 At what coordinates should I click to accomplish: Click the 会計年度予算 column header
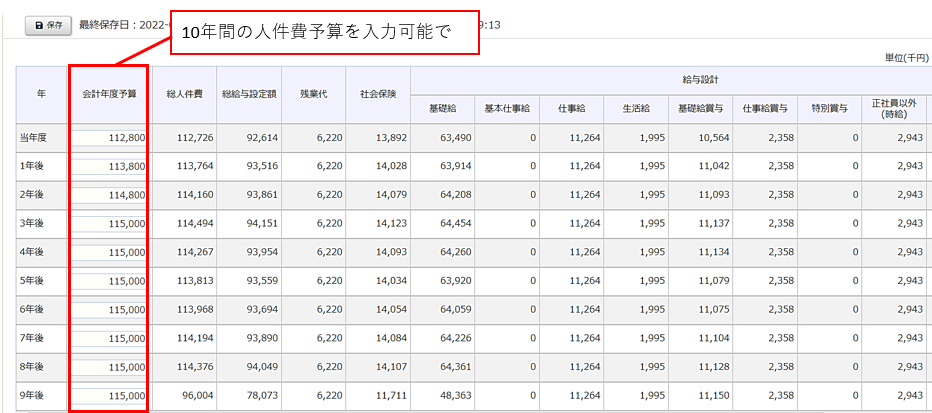coord(109,94)
